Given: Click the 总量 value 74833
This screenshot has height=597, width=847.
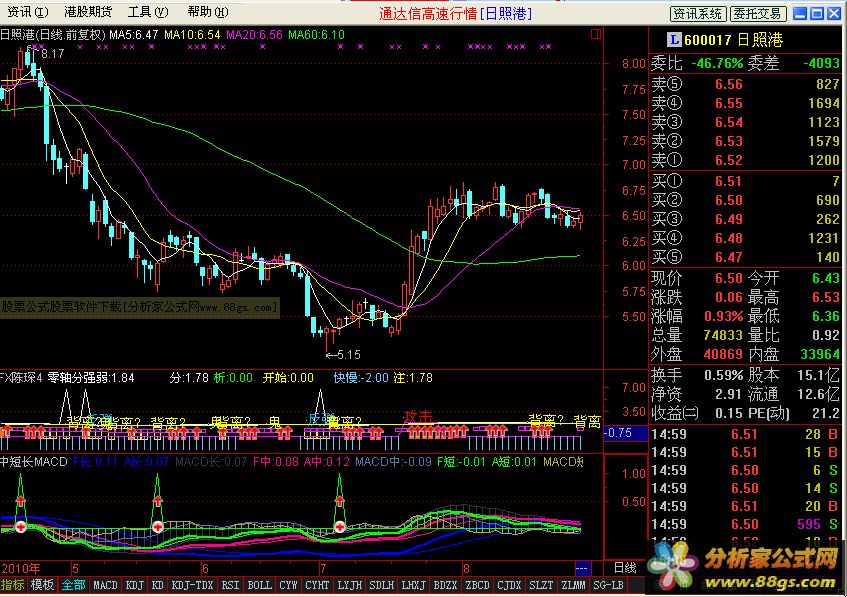Looking at the screenshot, I should click(723, 335).
